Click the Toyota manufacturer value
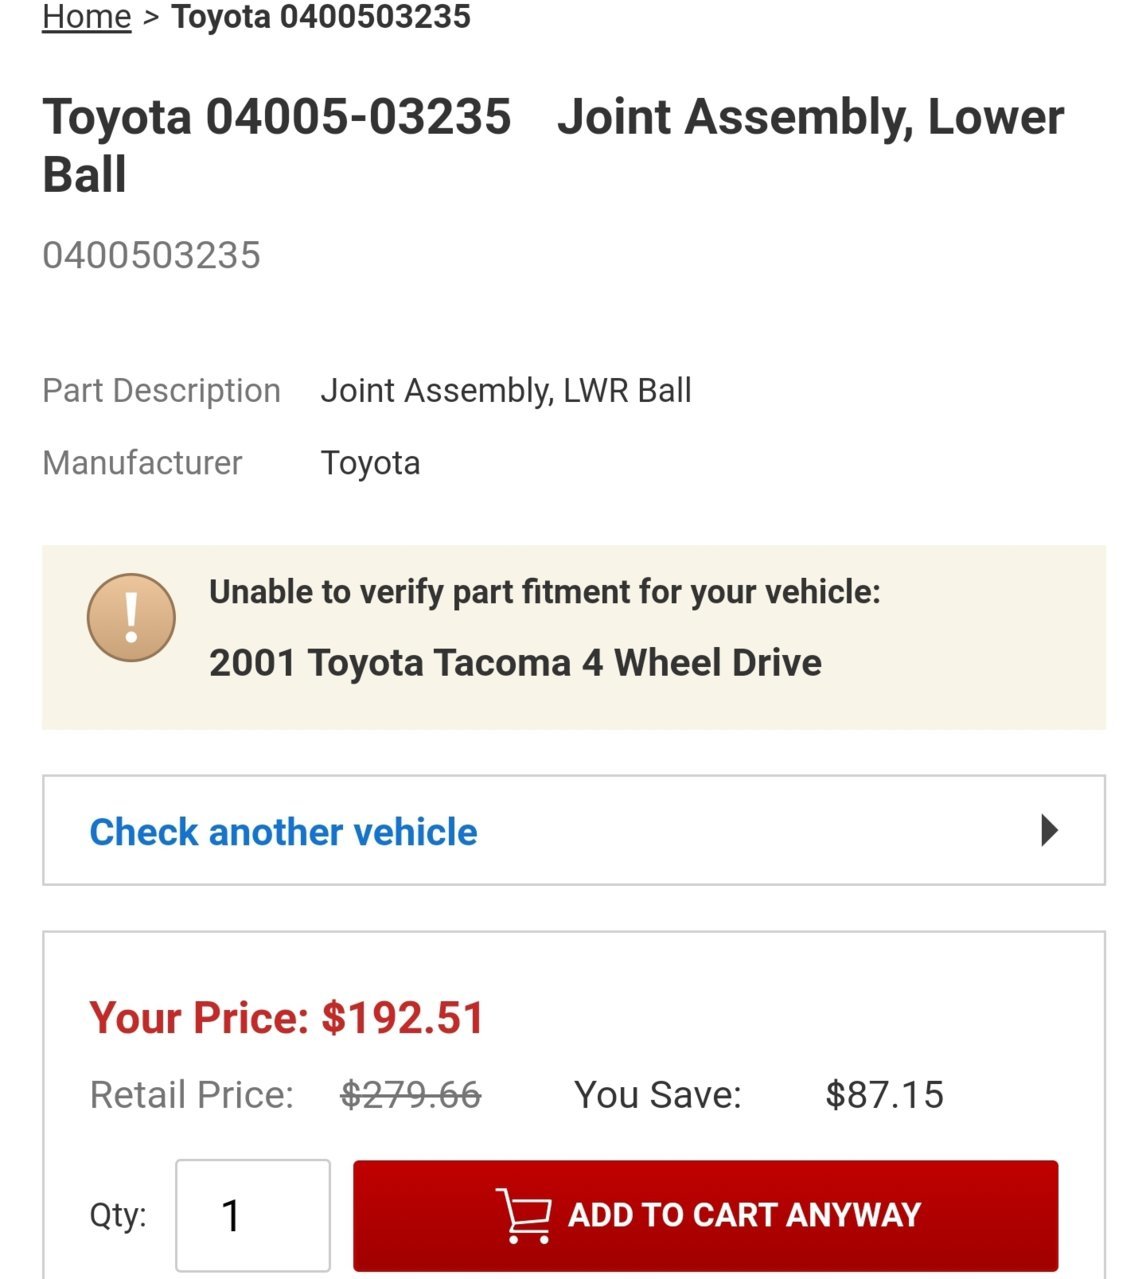This screenshot has width=1146, height=1279. [370, 463]
